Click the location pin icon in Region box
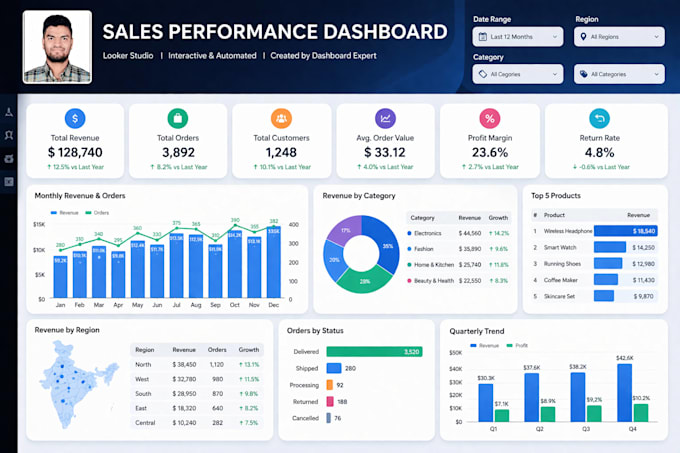 point(583,37)
